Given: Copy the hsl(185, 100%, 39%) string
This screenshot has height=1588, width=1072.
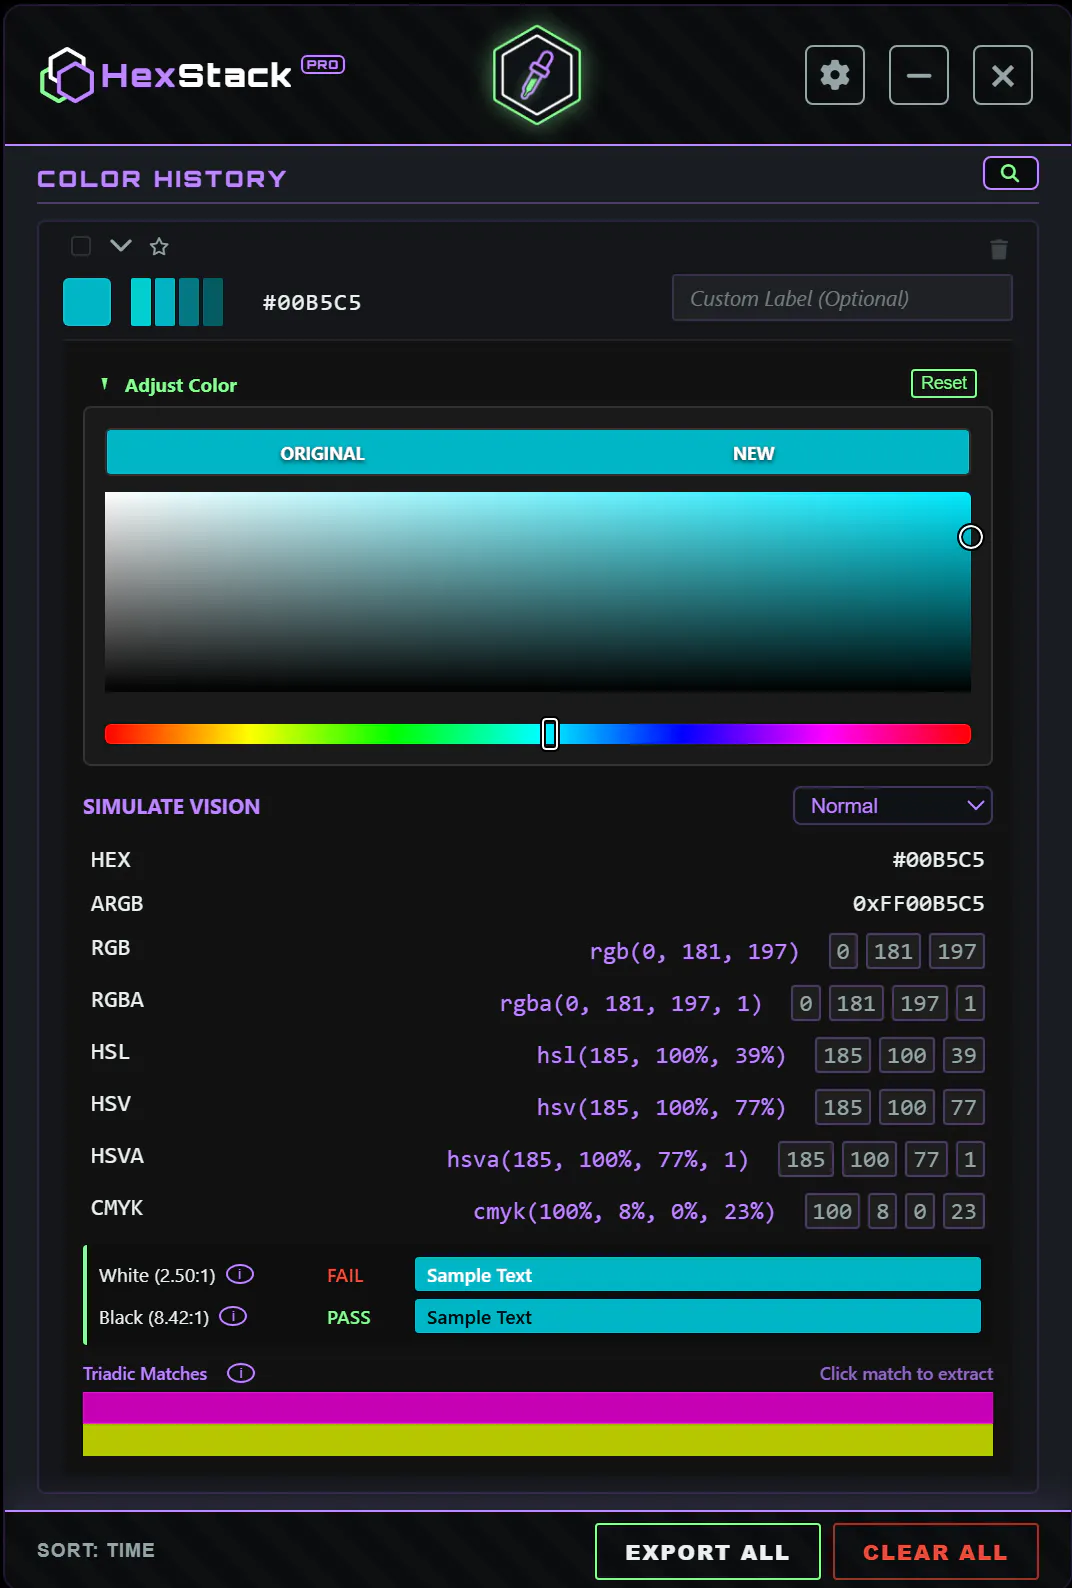Looking at the screenshot, I should point(661,1055).
